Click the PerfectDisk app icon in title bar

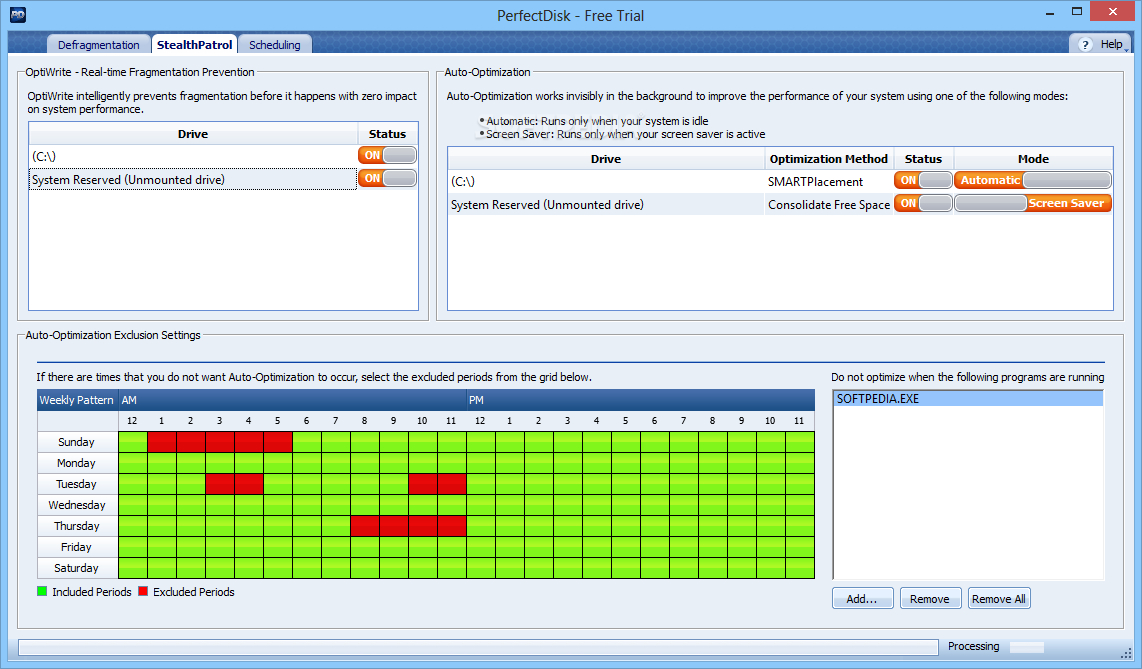pyautogui.click(x=17, y=15)
